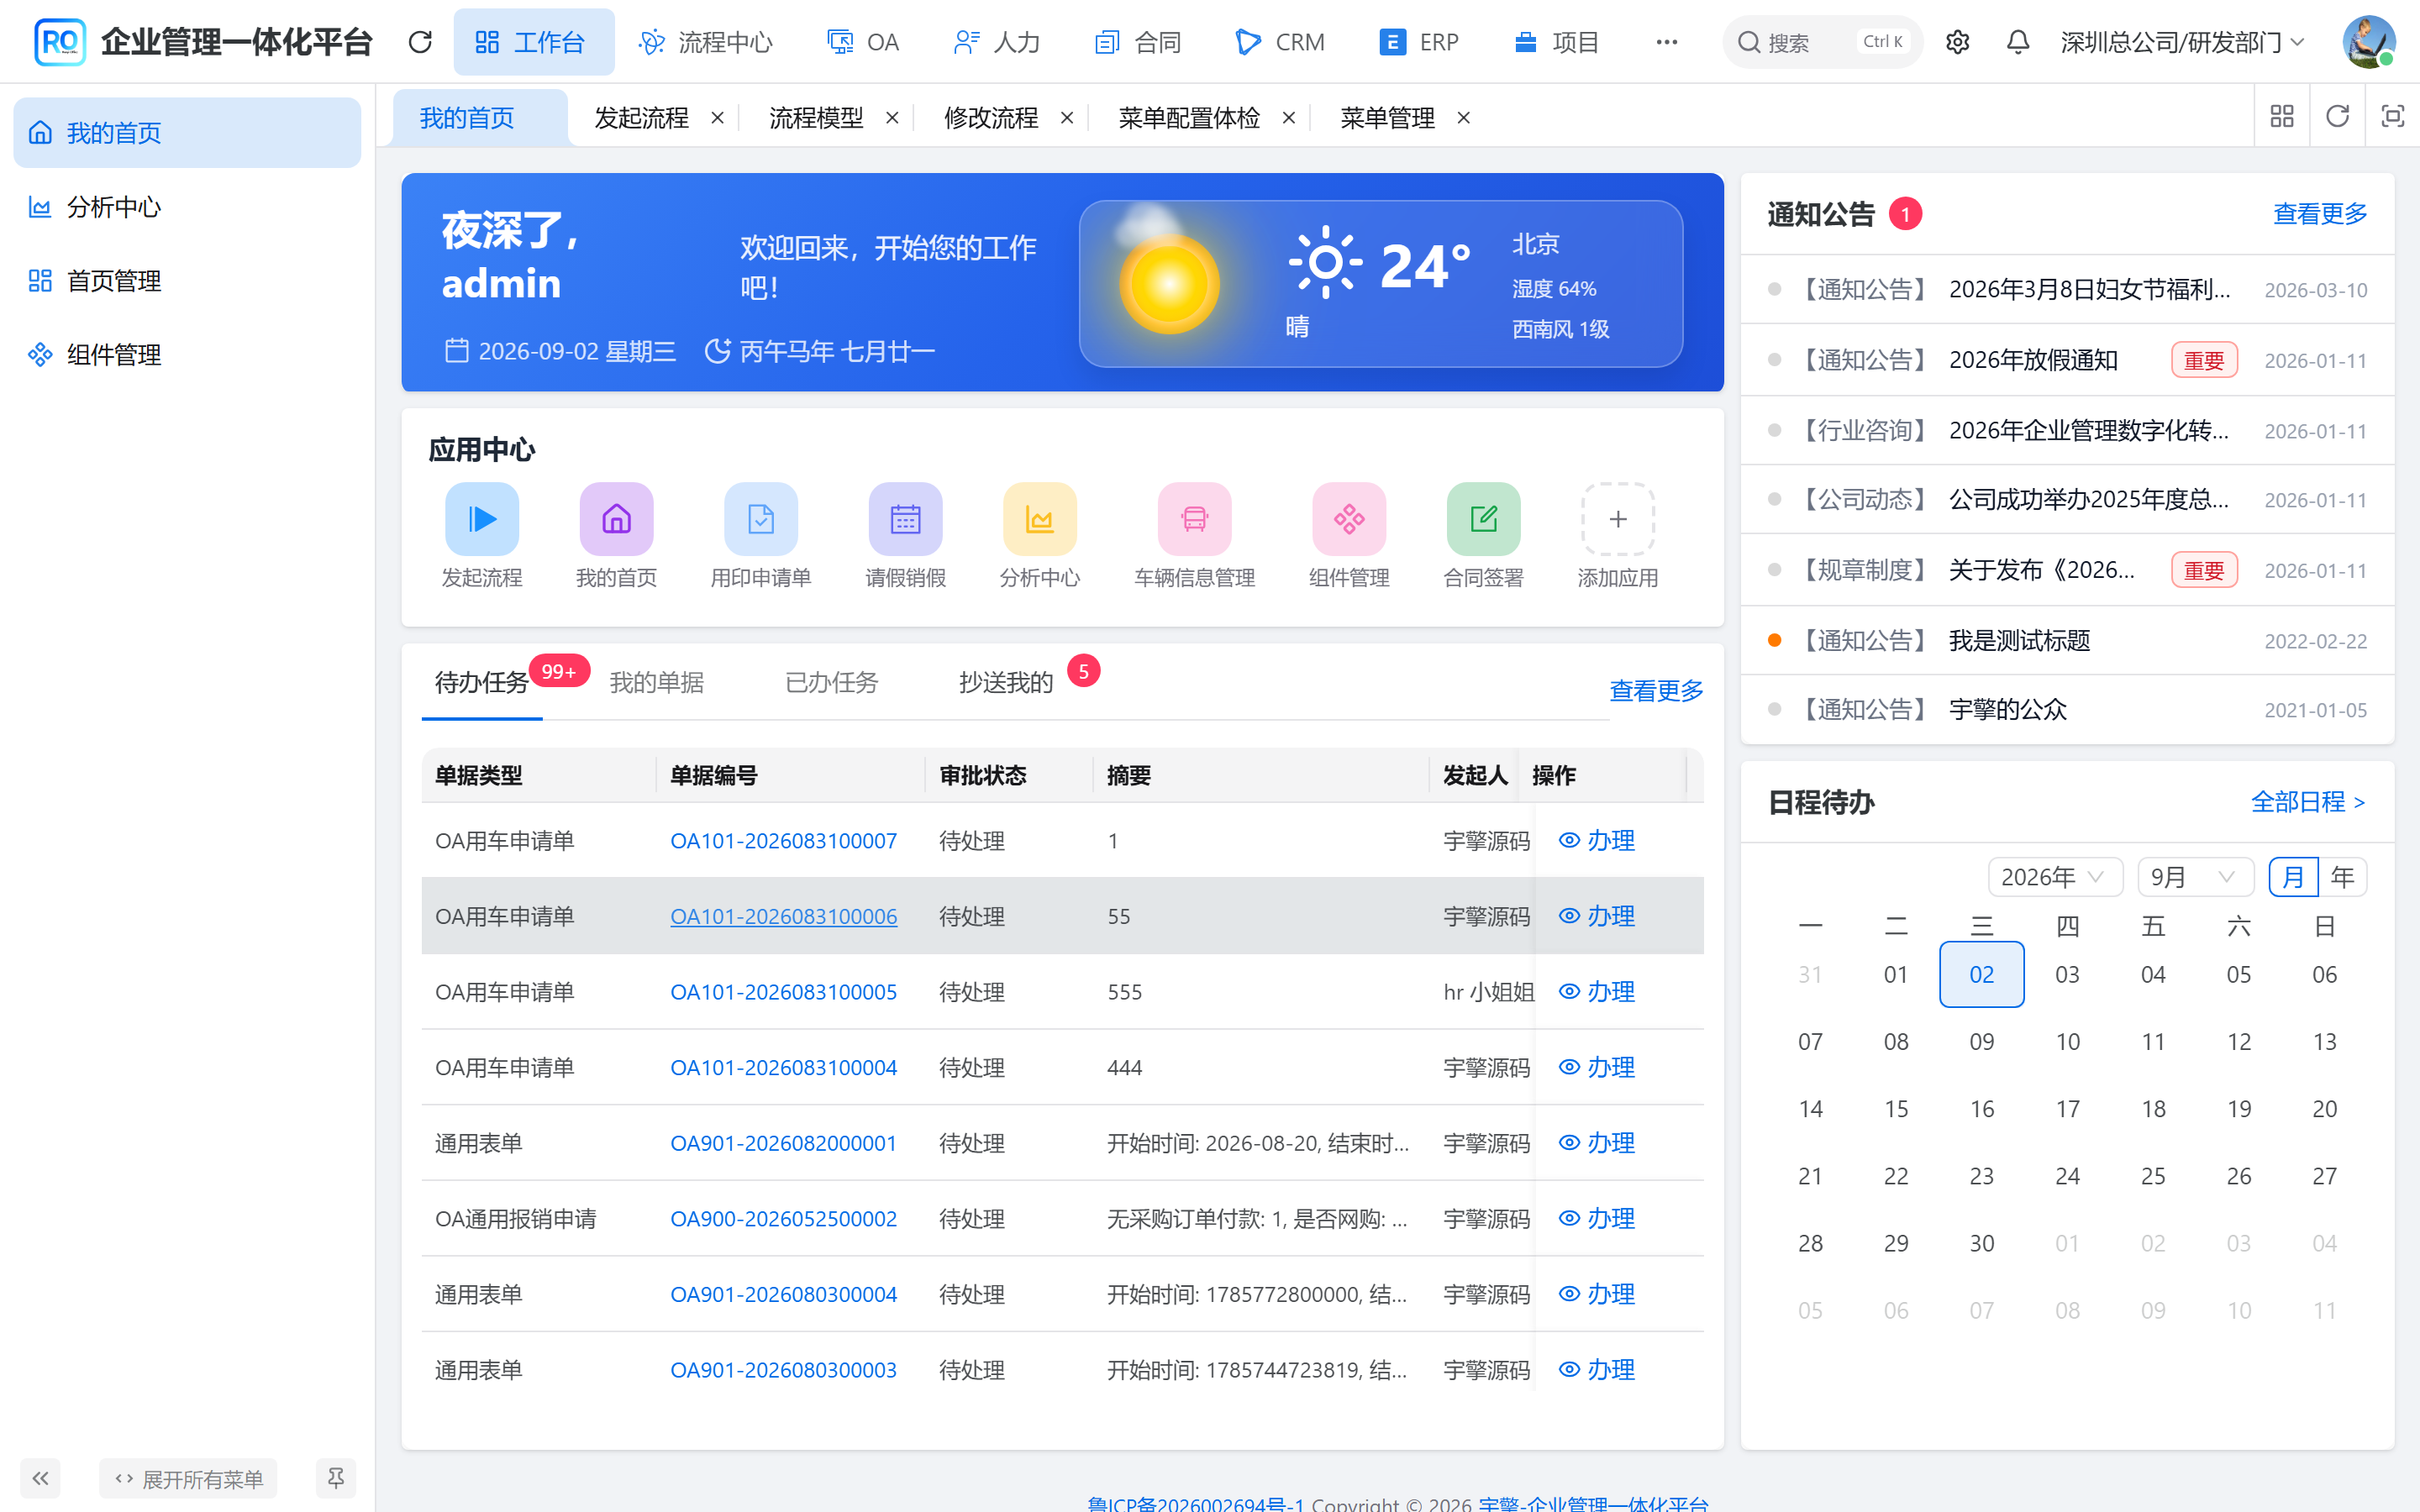Click 展开所有菜单 expander
The image size is (2420, 1512).
pos(188,1478)
